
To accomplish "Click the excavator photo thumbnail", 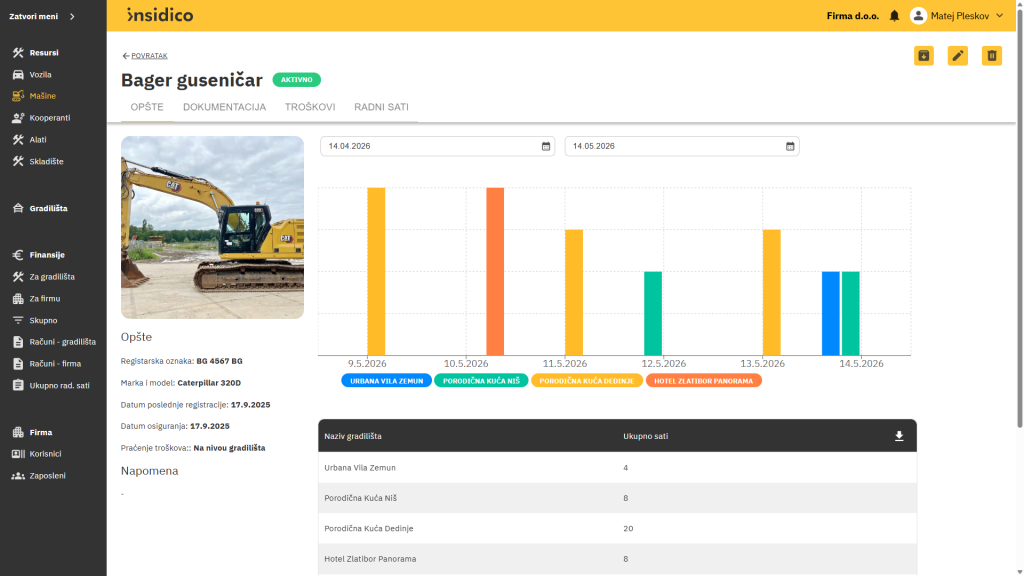I will pyautogui.click(x=212, y=227).
